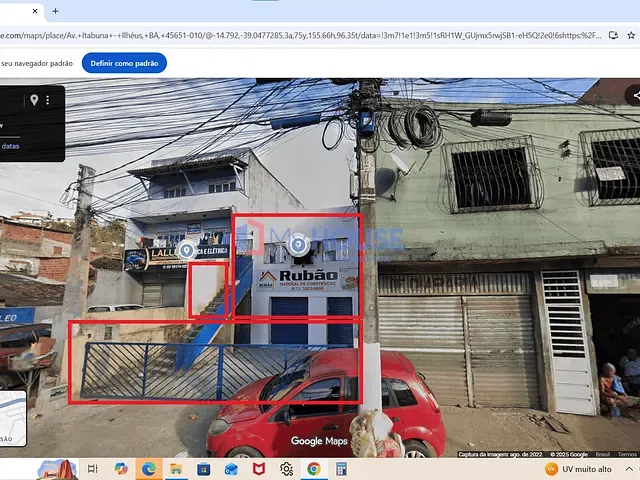
Task: Click the 'Termos' footer link
Action: (627, 454)
